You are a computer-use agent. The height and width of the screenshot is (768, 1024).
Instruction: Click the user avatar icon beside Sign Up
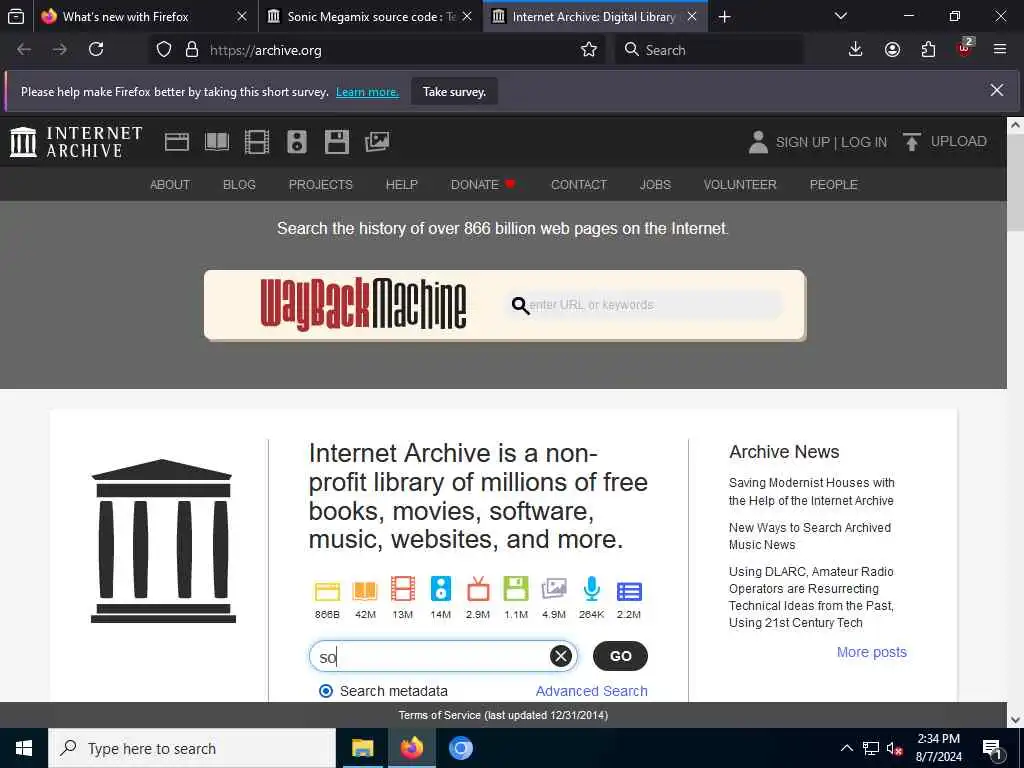(758, 142)
